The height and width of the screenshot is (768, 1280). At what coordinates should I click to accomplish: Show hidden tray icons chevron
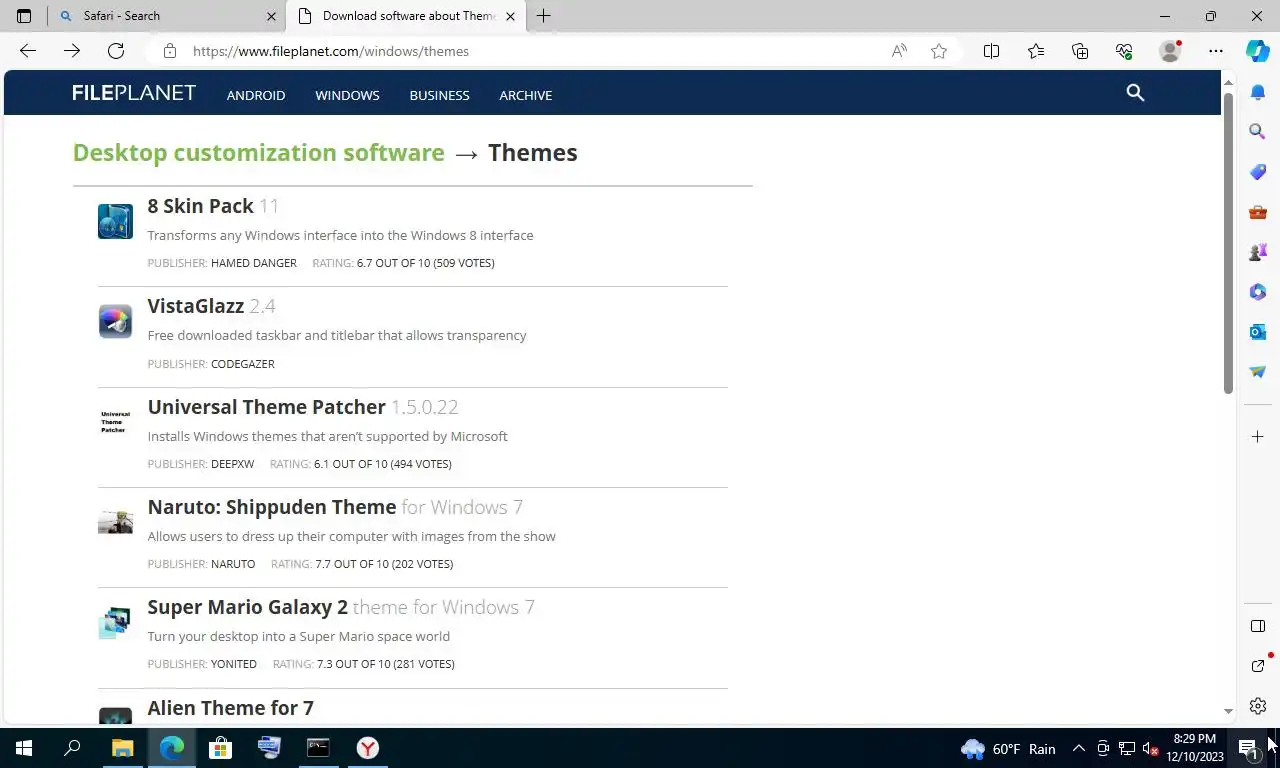1079,748
